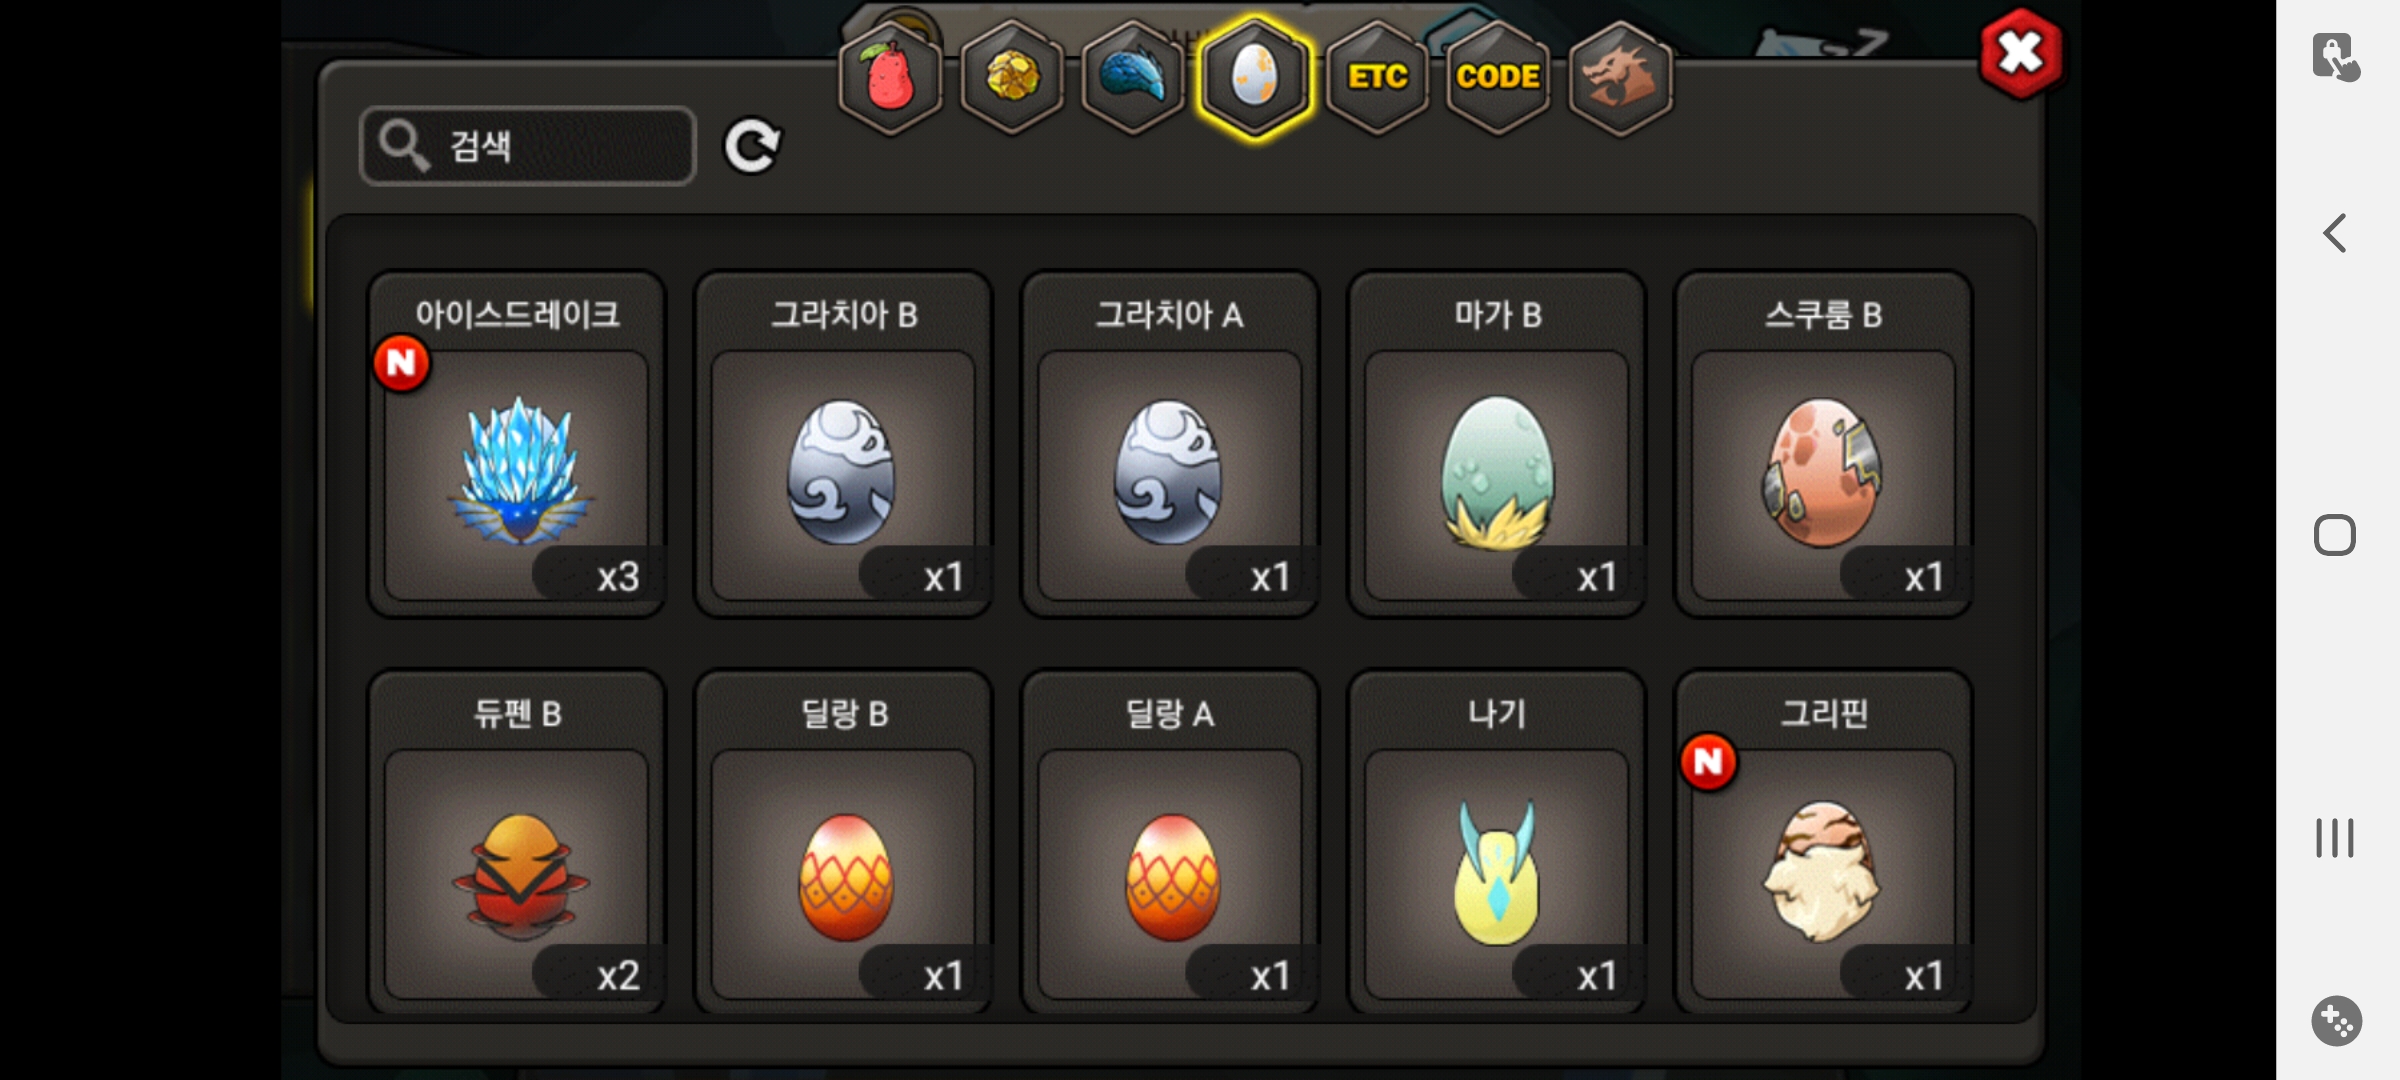Image resolution: width=2400 pixels, height=1080 pixels.
Task: Open the CODE category tab
Action: tap(1498, 77)
